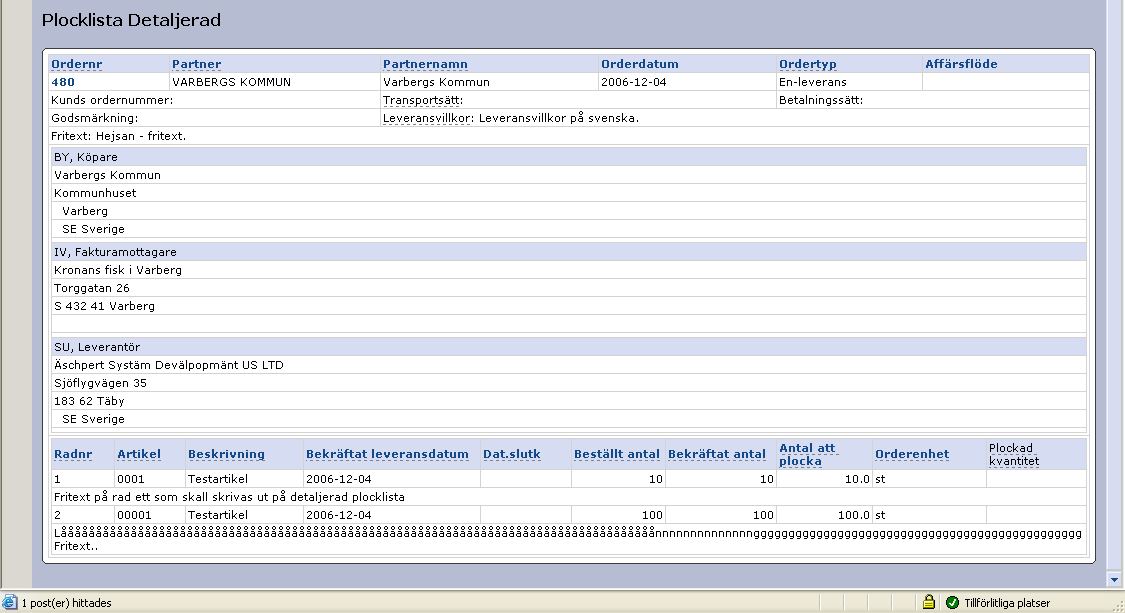1125x613 pixels.
Task: Click the Orderenhet column header
Action: pos(912,454)
